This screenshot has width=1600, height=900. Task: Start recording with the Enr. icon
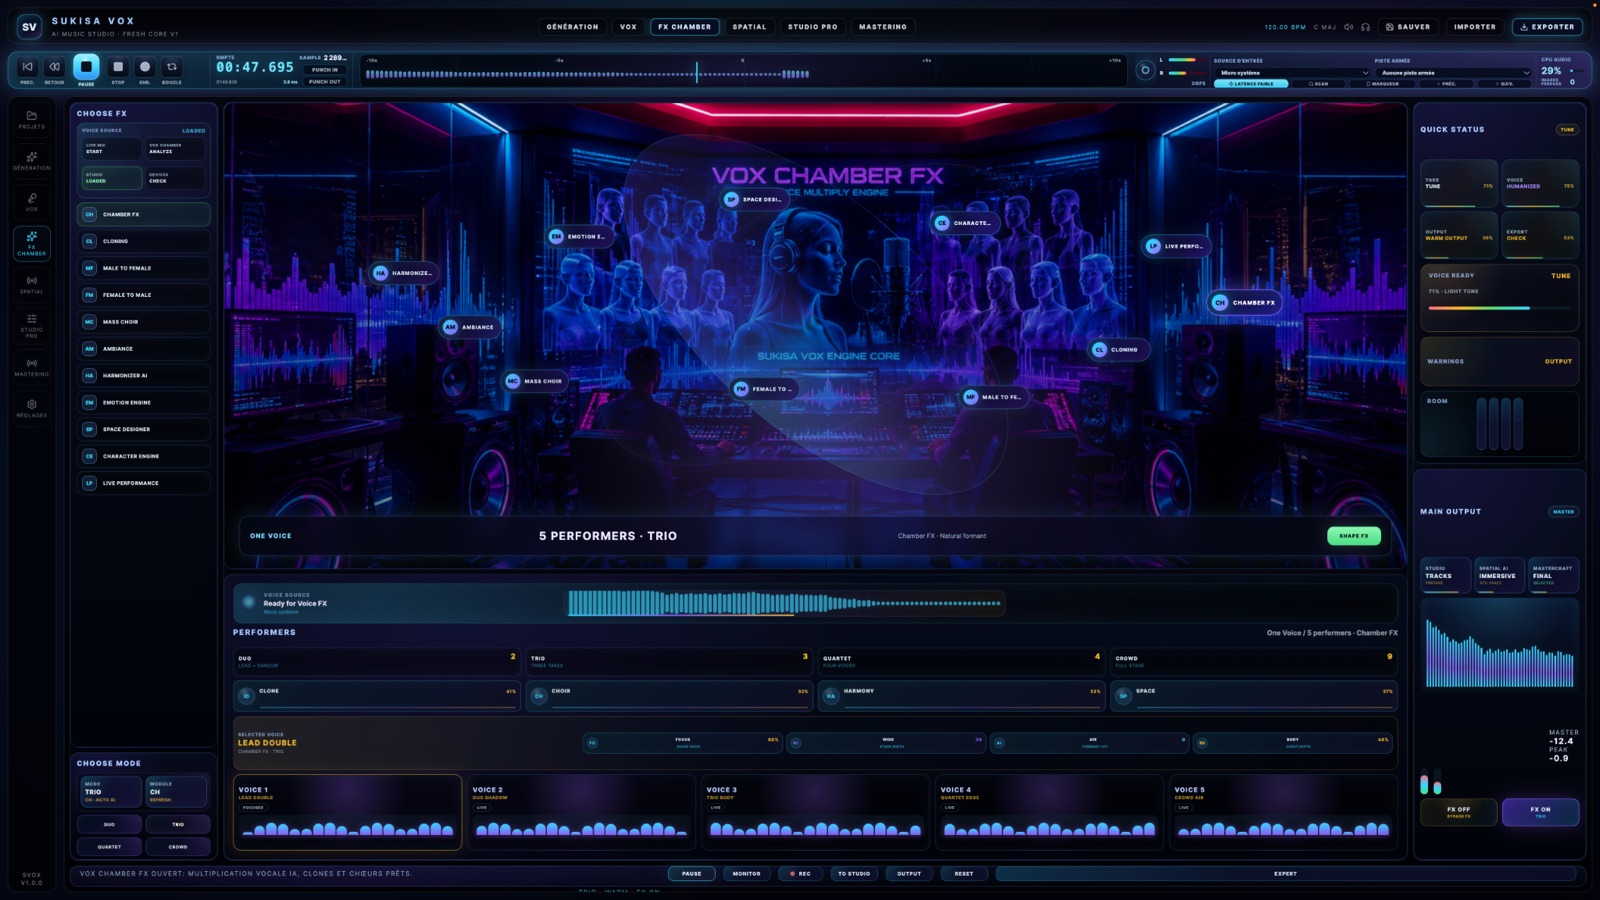click(x=145, y=67)
